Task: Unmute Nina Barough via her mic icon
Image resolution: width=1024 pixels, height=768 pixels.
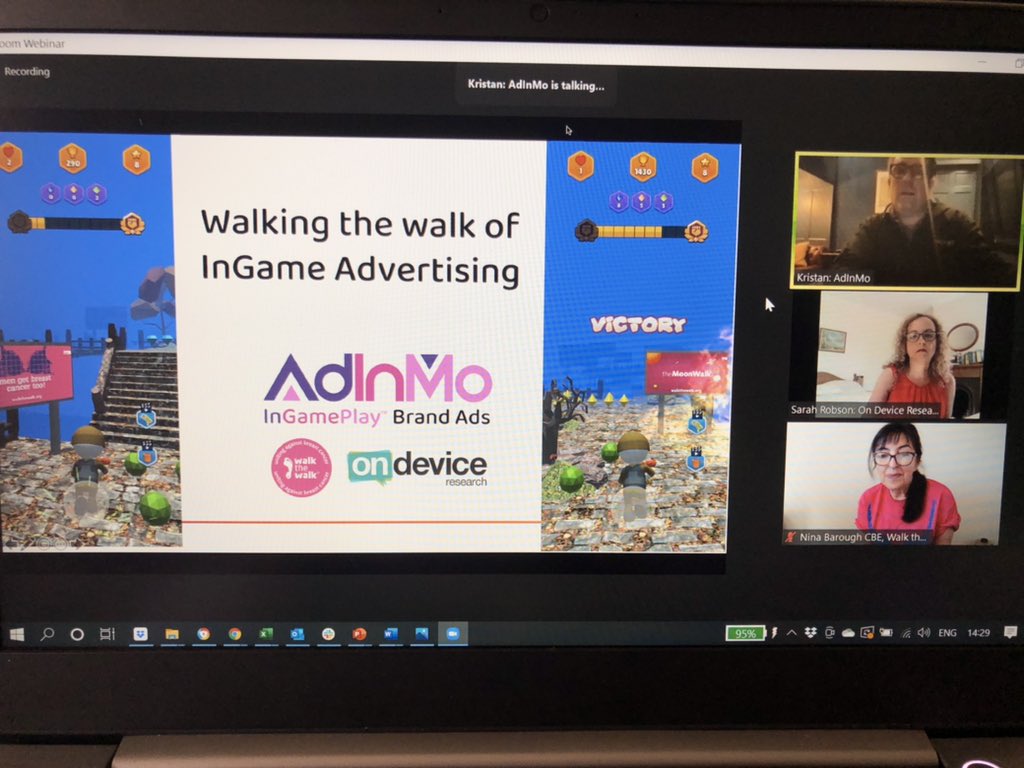Action: pyautogui.click(x=790, y=537)
